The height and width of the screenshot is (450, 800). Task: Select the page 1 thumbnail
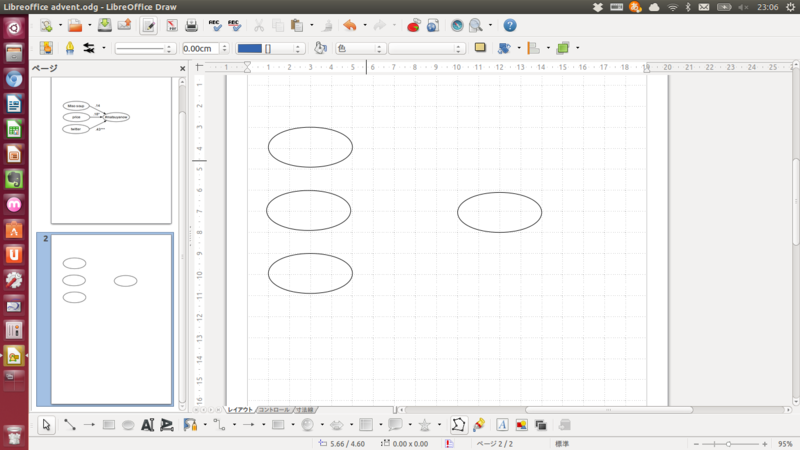(x=111, y=151)
